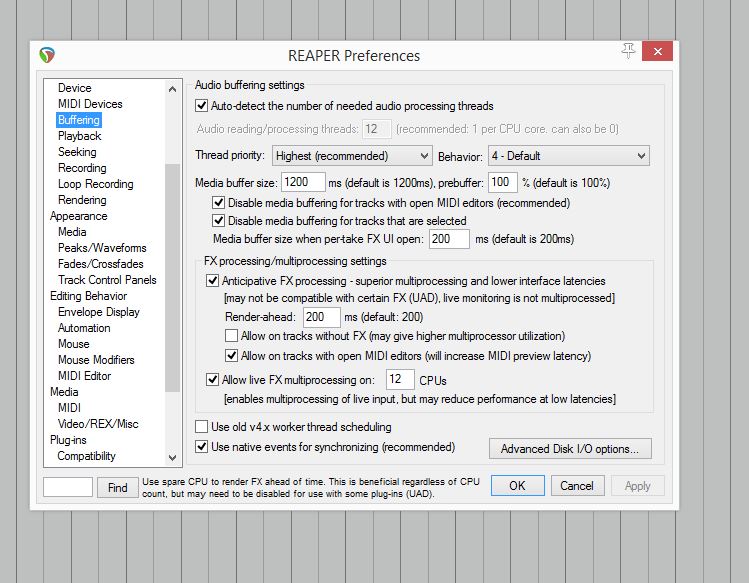Viewport: 749px width, 583px height.
Task: Click the Apply button
Action: click(x=638, y=486)
